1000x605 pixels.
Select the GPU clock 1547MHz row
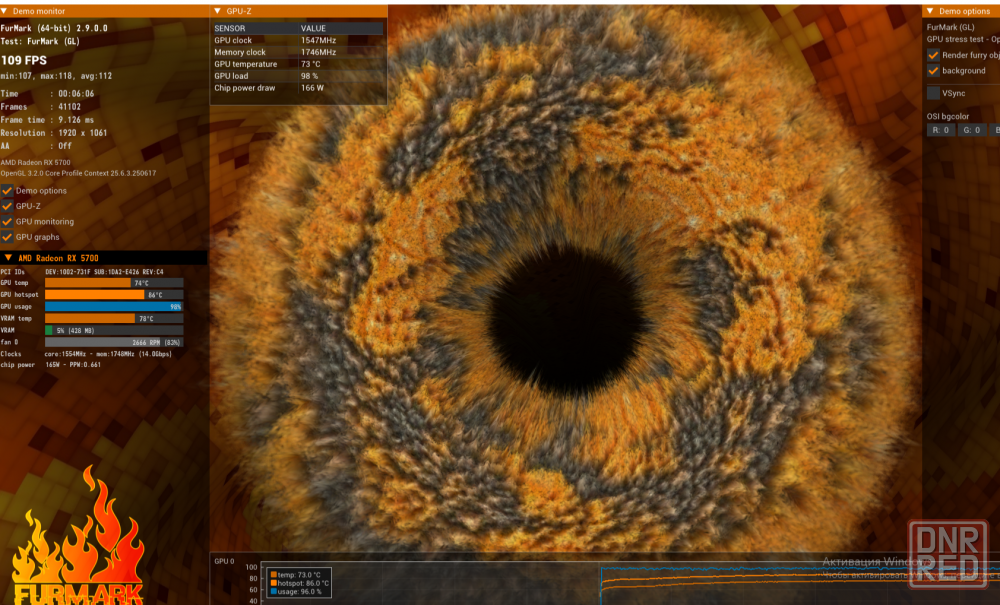298,40
